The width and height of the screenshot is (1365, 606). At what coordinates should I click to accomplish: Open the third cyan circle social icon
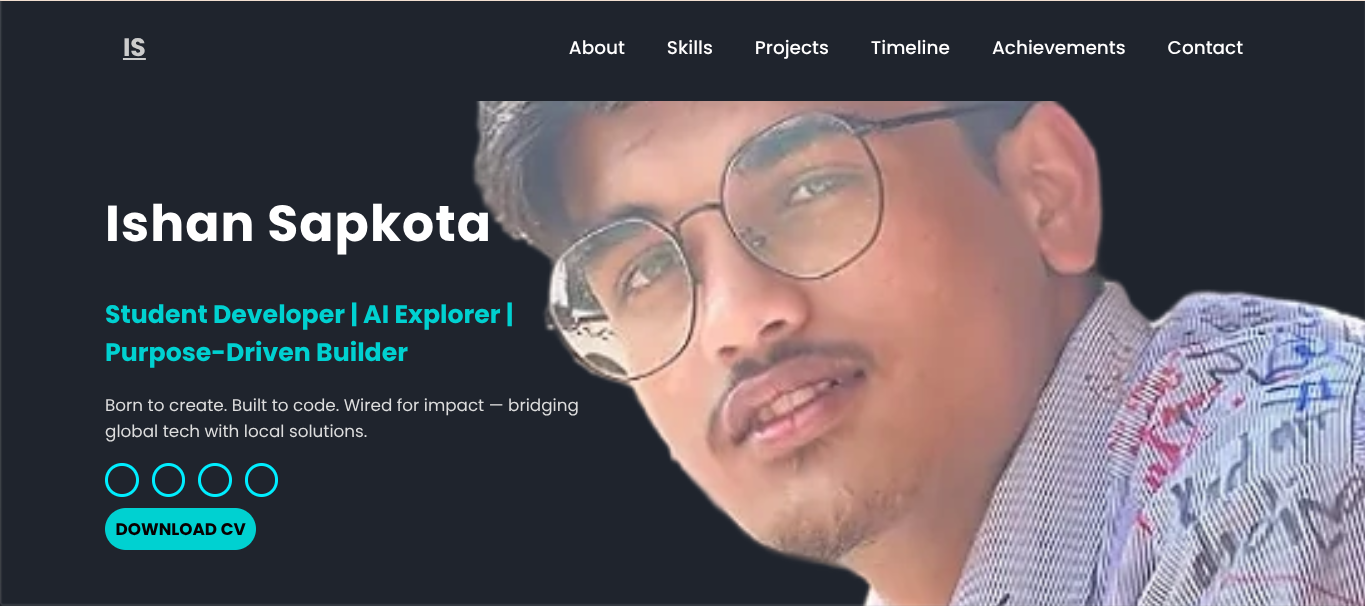coord(215,480)
